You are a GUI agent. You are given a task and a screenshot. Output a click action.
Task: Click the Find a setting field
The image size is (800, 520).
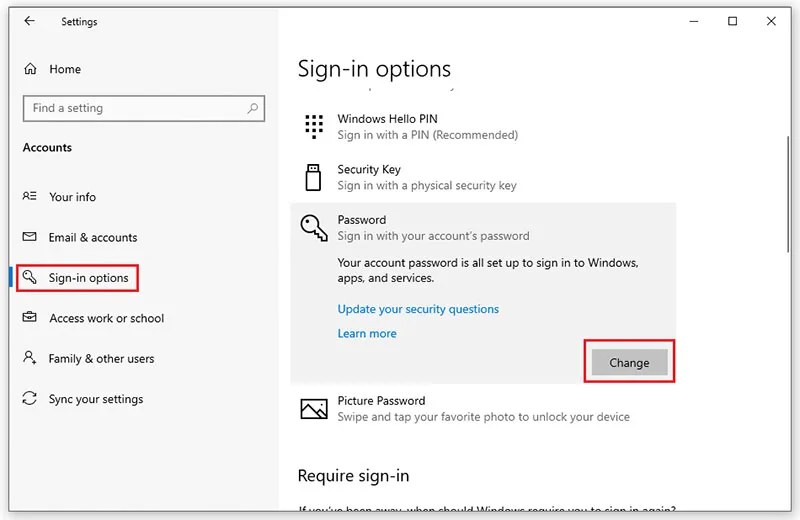click(x=144, y=108)
